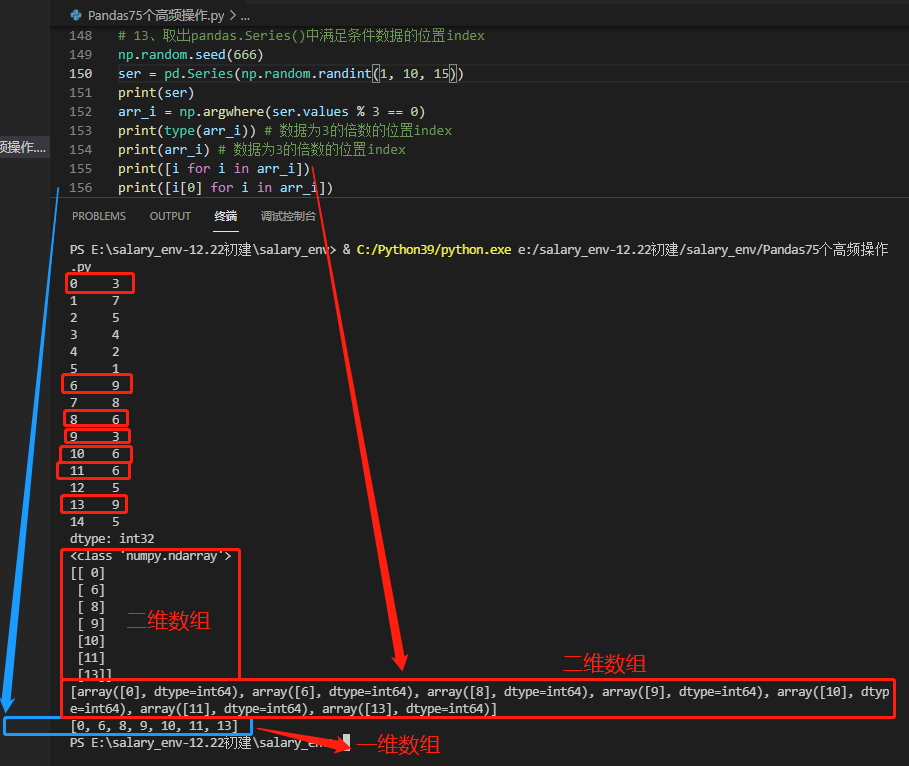909x766 pixels.
Task: Click the print([i for i in arr_i]) line
Action: [214, 169]
